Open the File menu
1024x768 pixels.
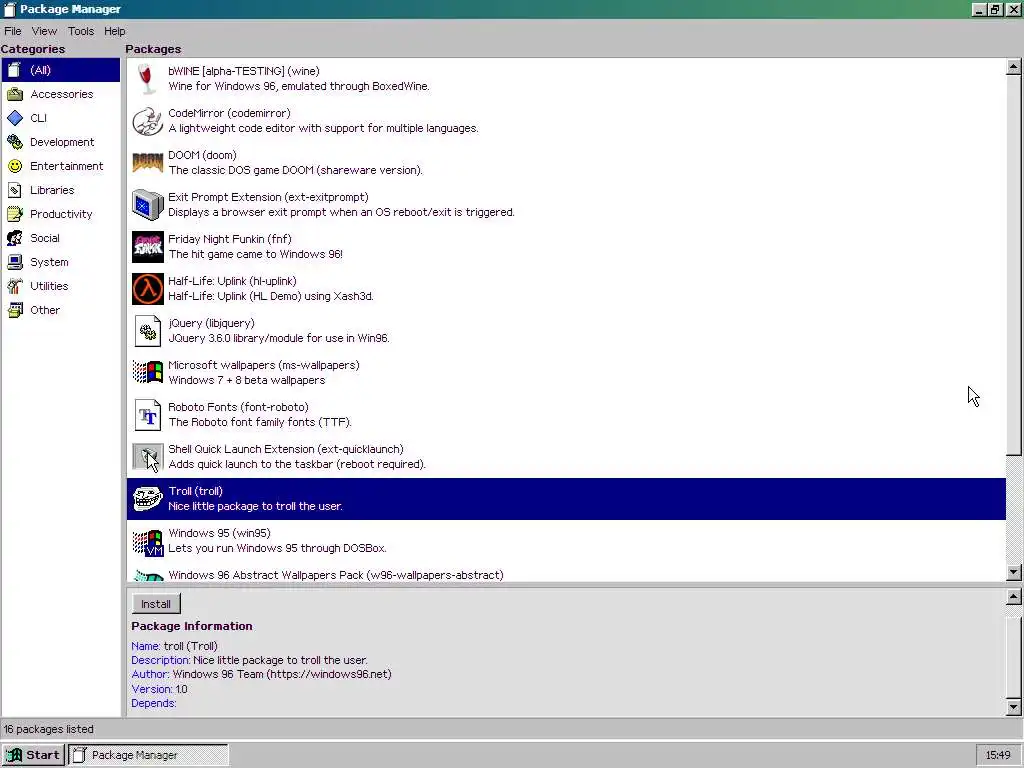tap(12, 31)
